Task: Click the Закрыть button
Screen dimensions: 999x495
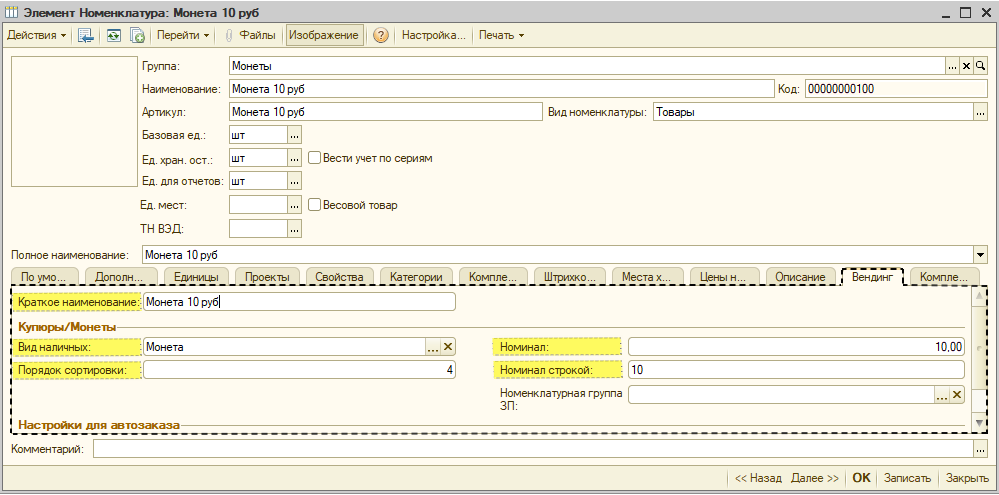Action: click(967, 478)
